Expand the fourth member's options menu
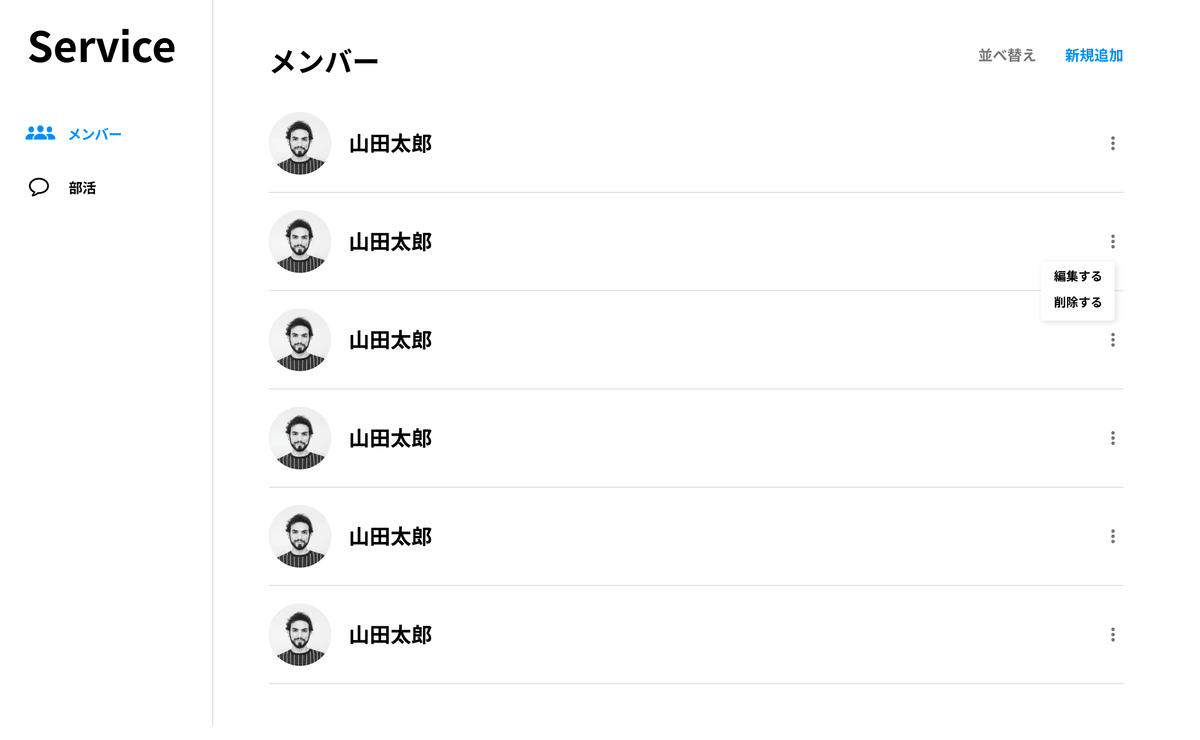Viewport: 1200px width, 740px height. (x=1112, y=438)
